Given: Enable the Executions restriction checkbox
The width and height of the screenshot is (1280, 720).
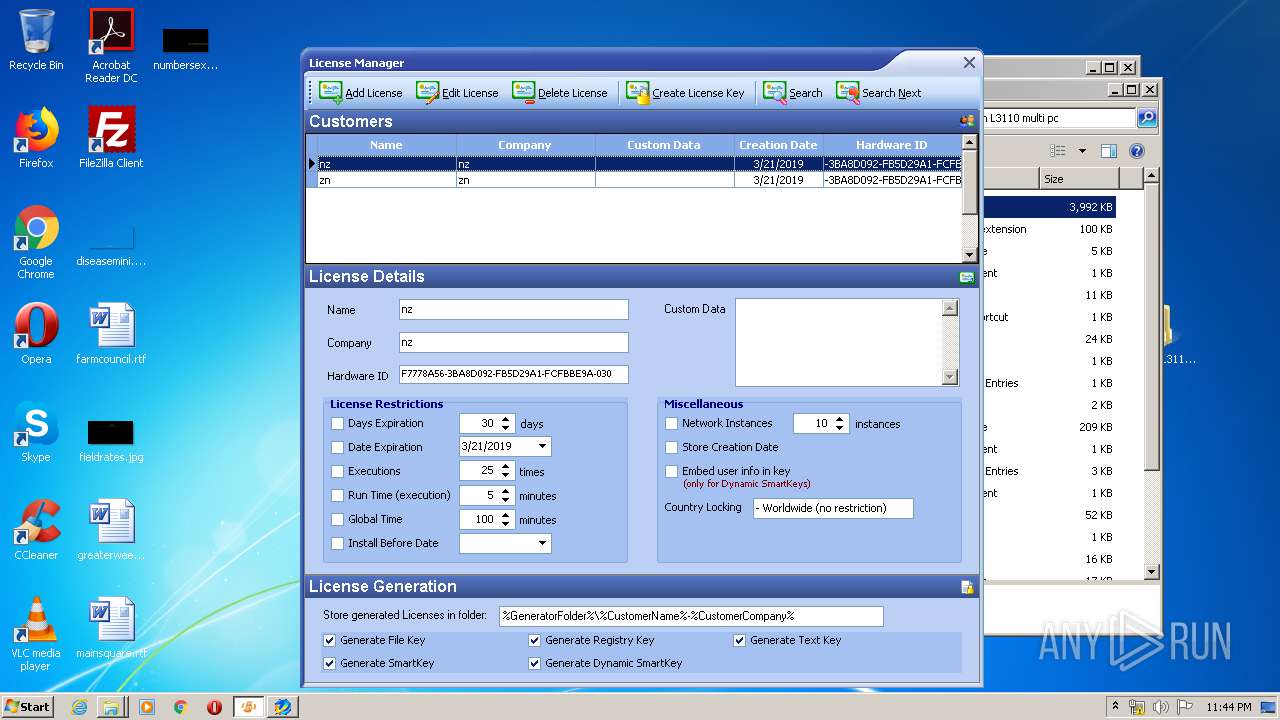Looking at the screenshot, I should [x=337, y=472].
